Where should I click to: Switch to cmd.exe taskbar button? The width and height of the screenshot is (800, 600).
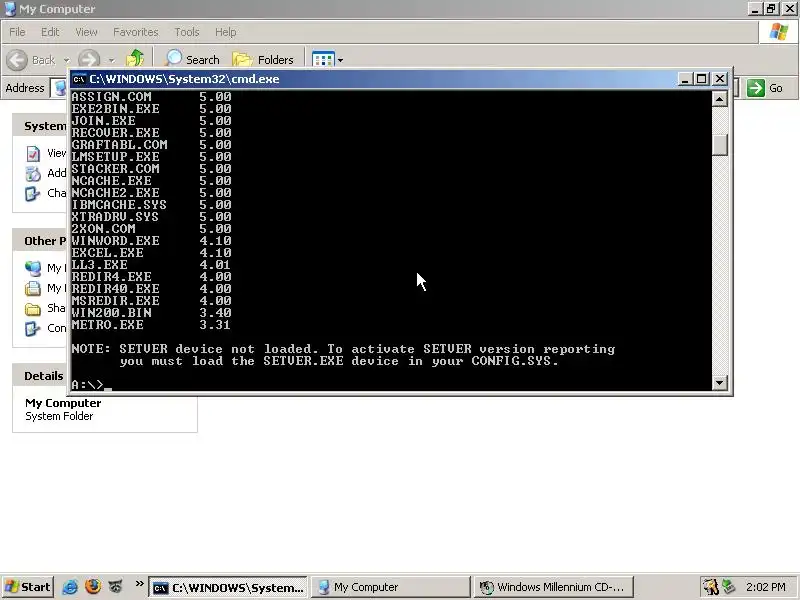tap(228, 588)
